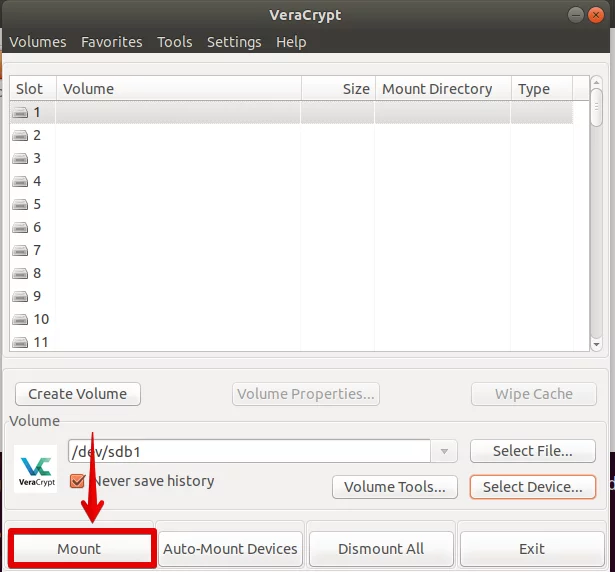Exit VeraCrypt with the Exit button
The width and height of the screenshot is (615, 572).
pyautogui.click(x=532, y=548)
